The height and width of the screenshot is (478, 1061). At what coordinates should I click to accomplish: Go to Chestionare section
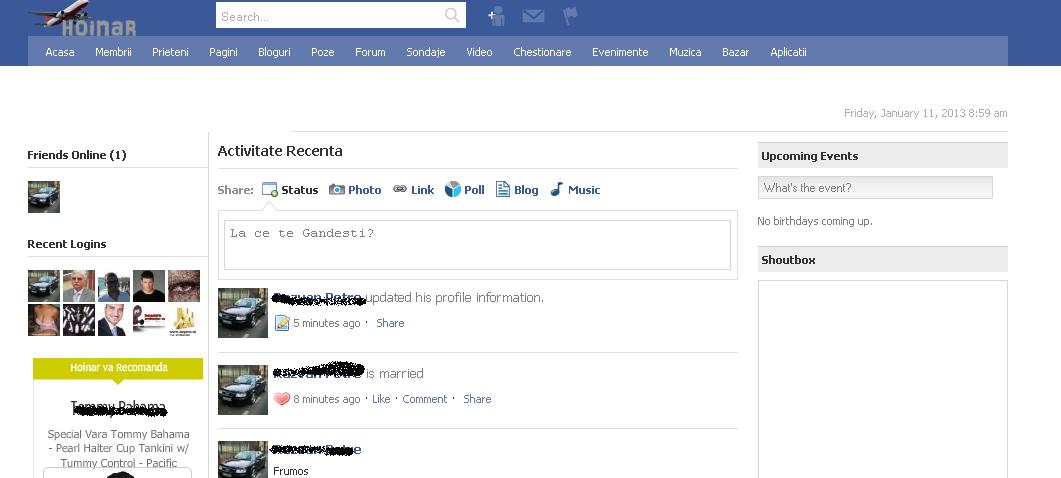(542, 52)
